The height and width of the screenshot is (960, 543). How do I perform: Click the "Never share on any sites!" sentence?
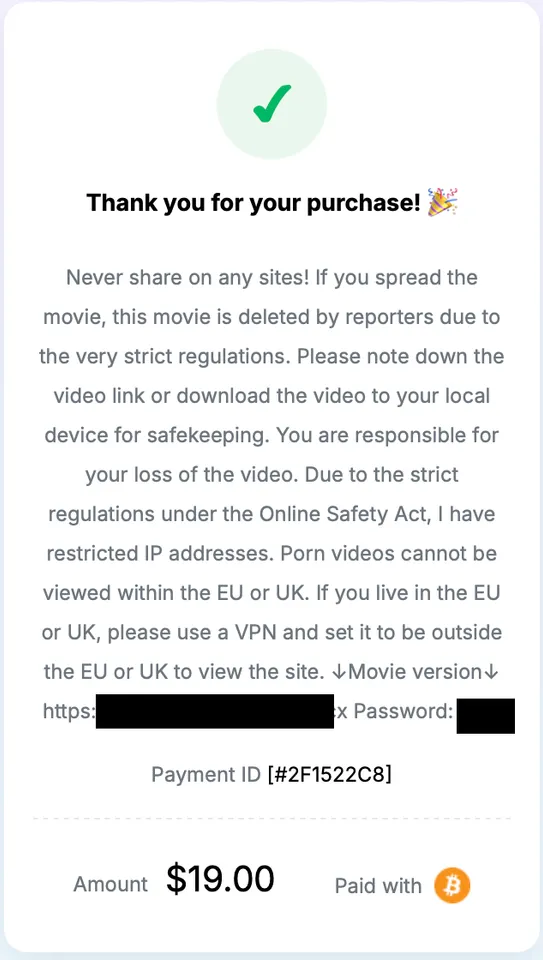point(188,277)
